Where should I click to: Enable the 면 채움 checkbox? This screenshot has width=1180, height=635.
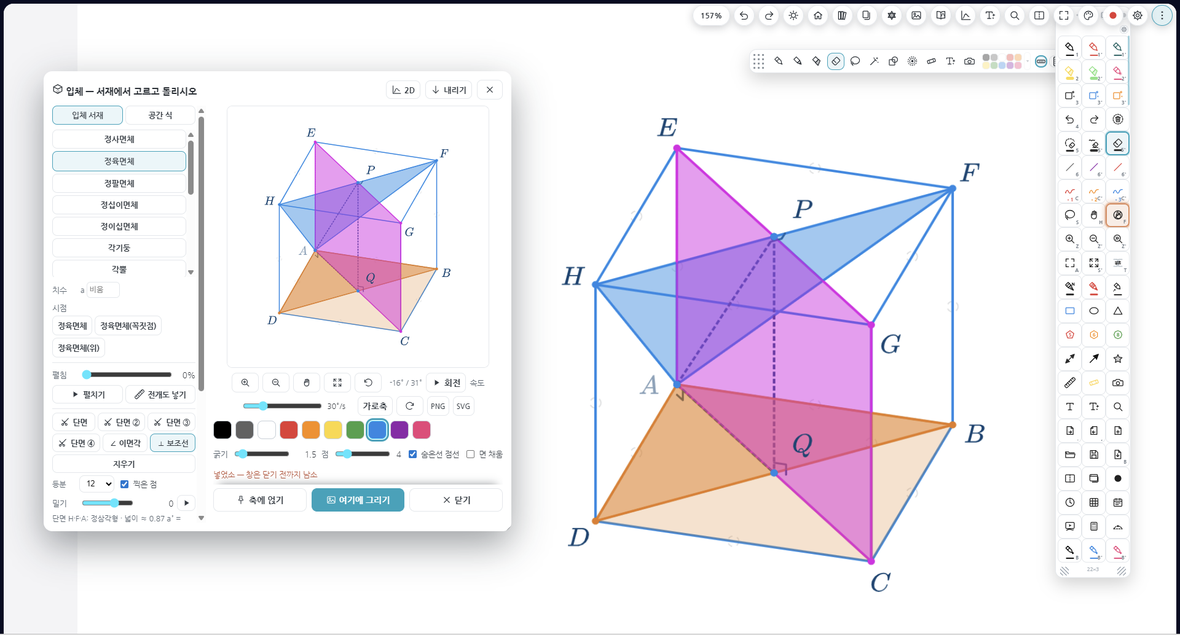pos(470,454)
